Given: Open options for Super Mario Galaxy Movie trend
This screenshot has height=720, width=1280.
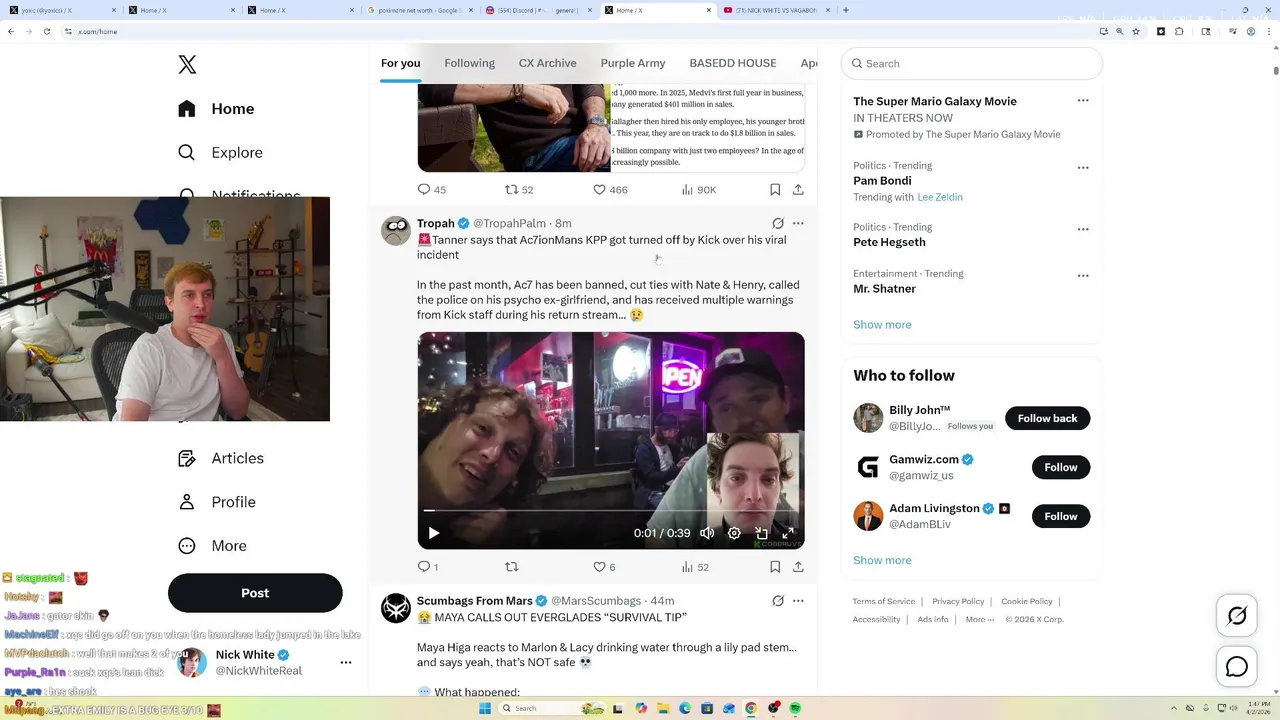Looking at the screenshot, I should click(x=1083, y=101).
